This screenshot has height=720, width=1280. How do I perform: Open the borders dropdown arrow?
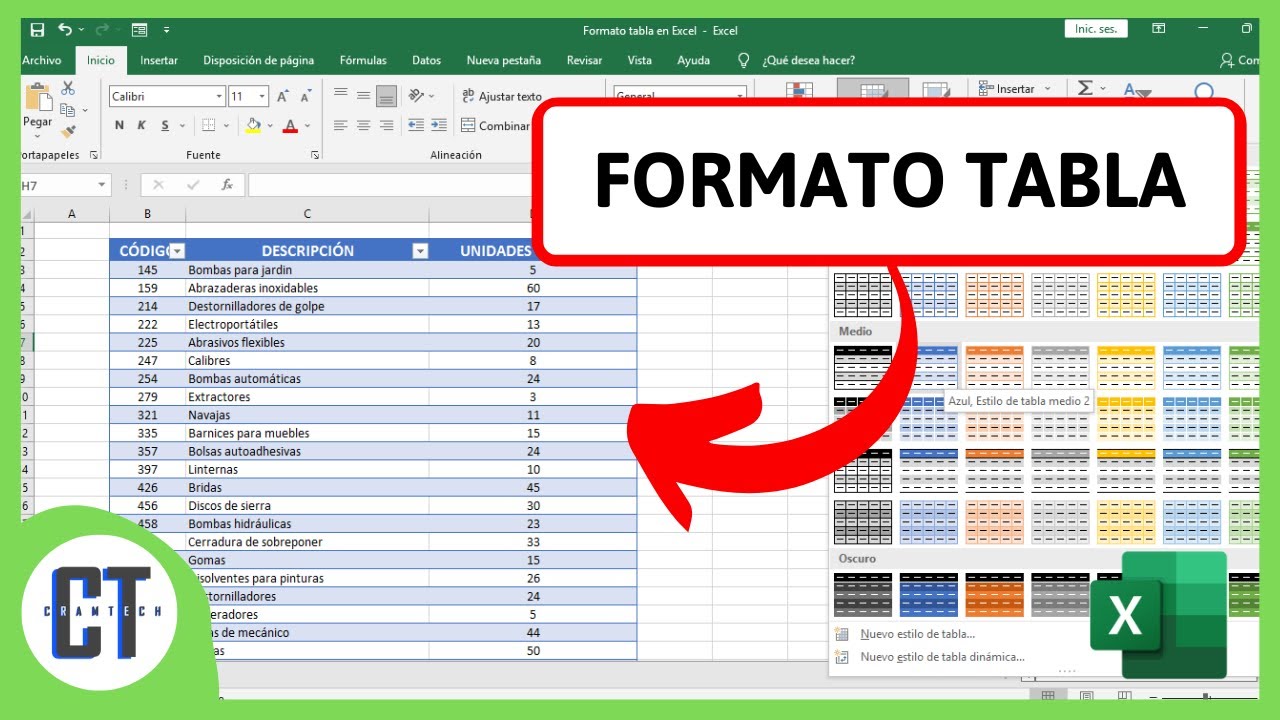(x=226, y=126)
